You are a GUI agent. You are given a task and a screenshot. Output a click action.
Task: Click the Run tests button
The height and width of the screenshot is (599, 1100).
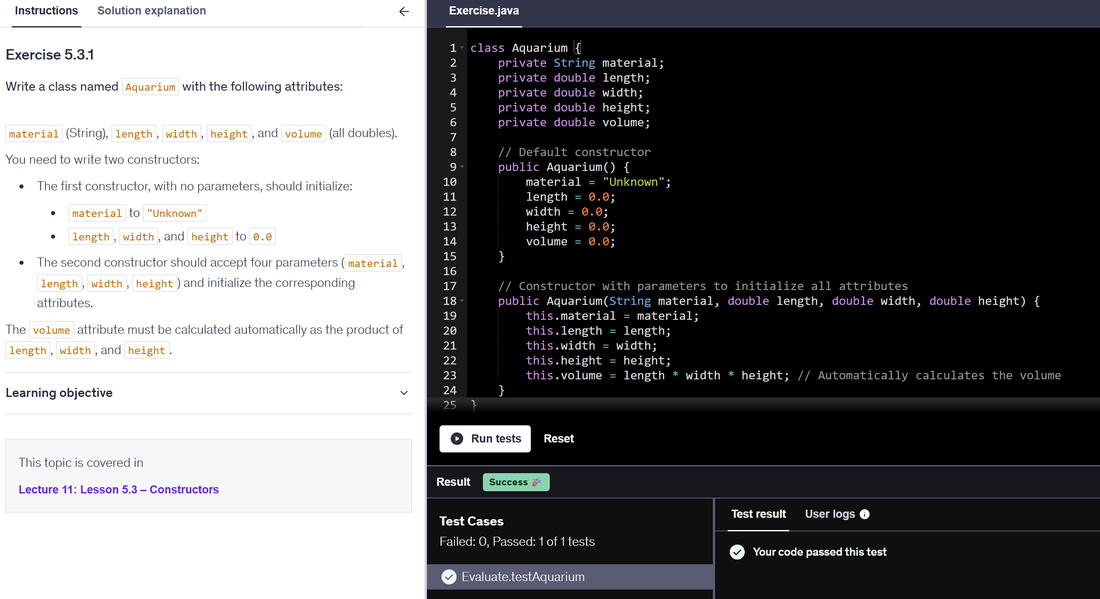click(485, 438)
